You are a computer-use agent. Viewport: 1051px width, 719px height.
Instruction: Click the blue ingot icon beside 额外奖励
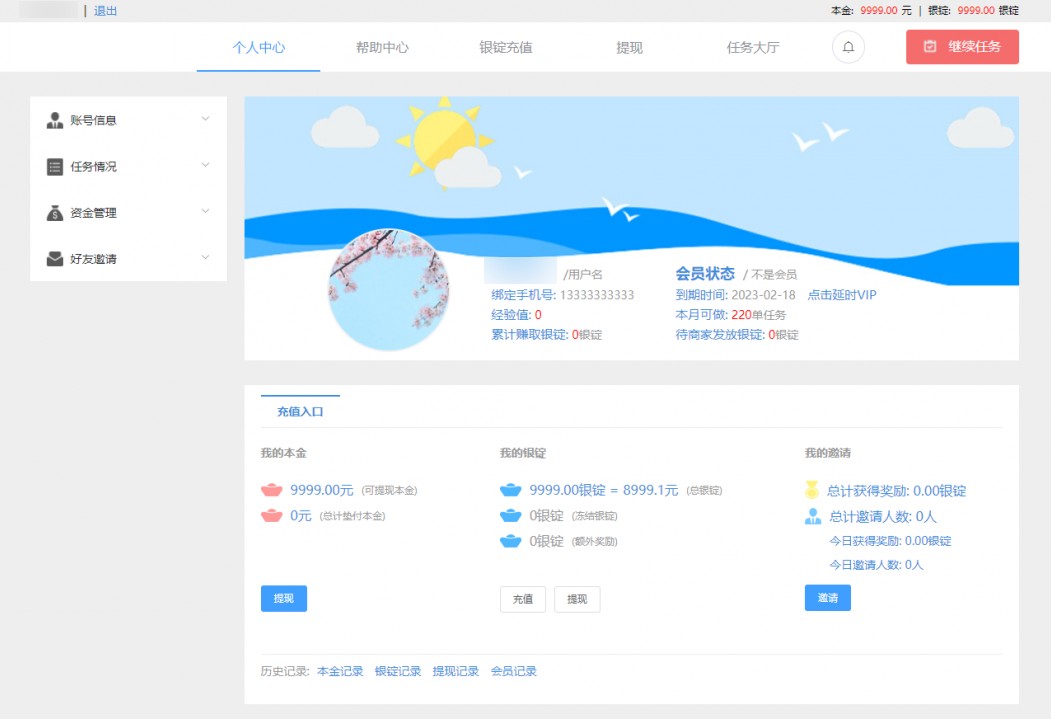point(511,541)
